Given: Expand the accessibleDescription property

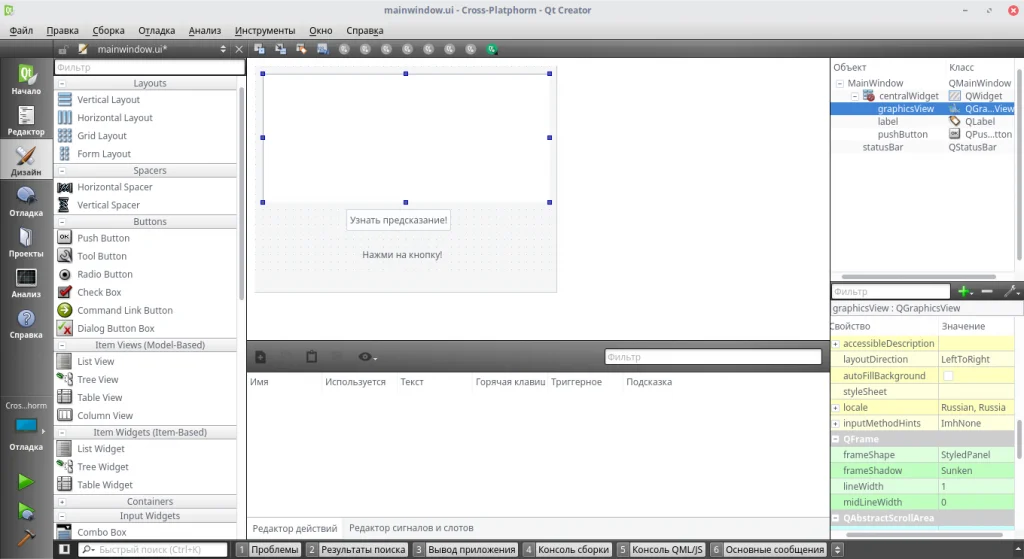Looking at the screenshot, I should [835, 343].
